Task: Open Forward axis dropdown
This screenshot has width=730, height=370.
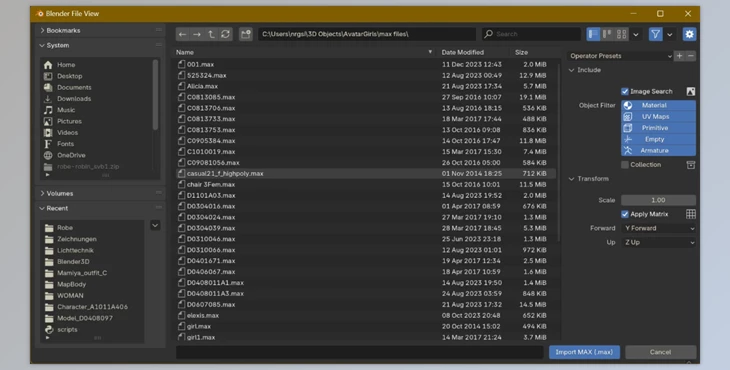Action: [x=658, y=229]
